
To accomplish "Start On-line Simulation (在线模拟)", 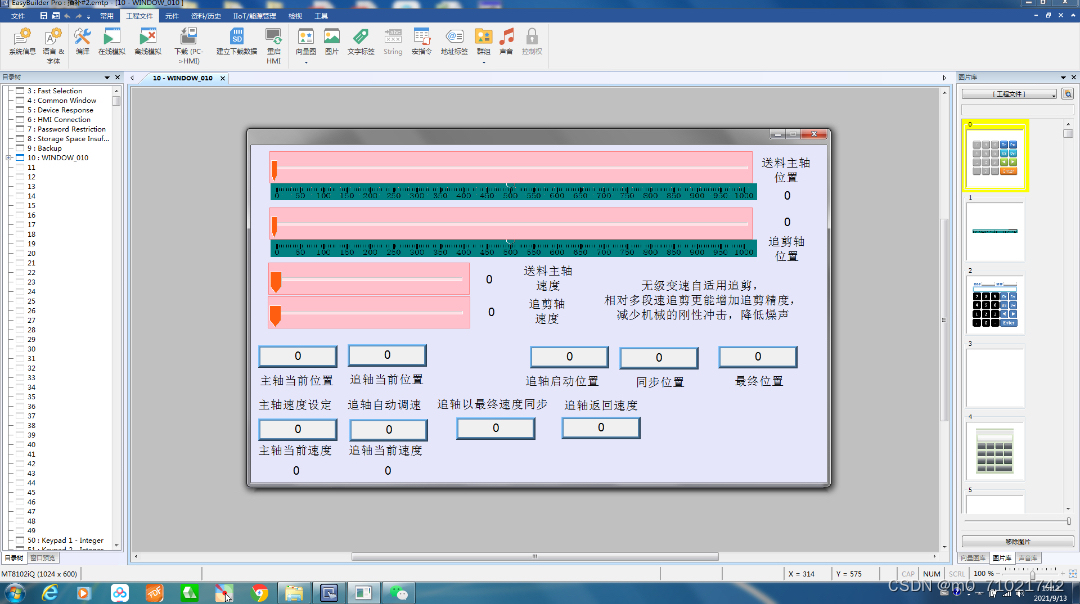I will 112,41.
